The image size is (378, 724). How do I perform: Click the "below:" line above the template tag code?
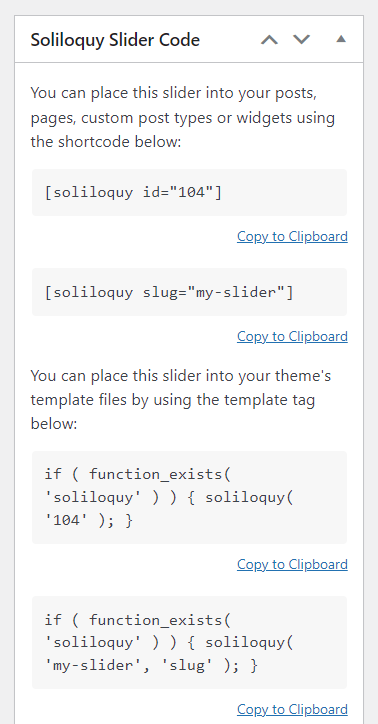(54, 423)
